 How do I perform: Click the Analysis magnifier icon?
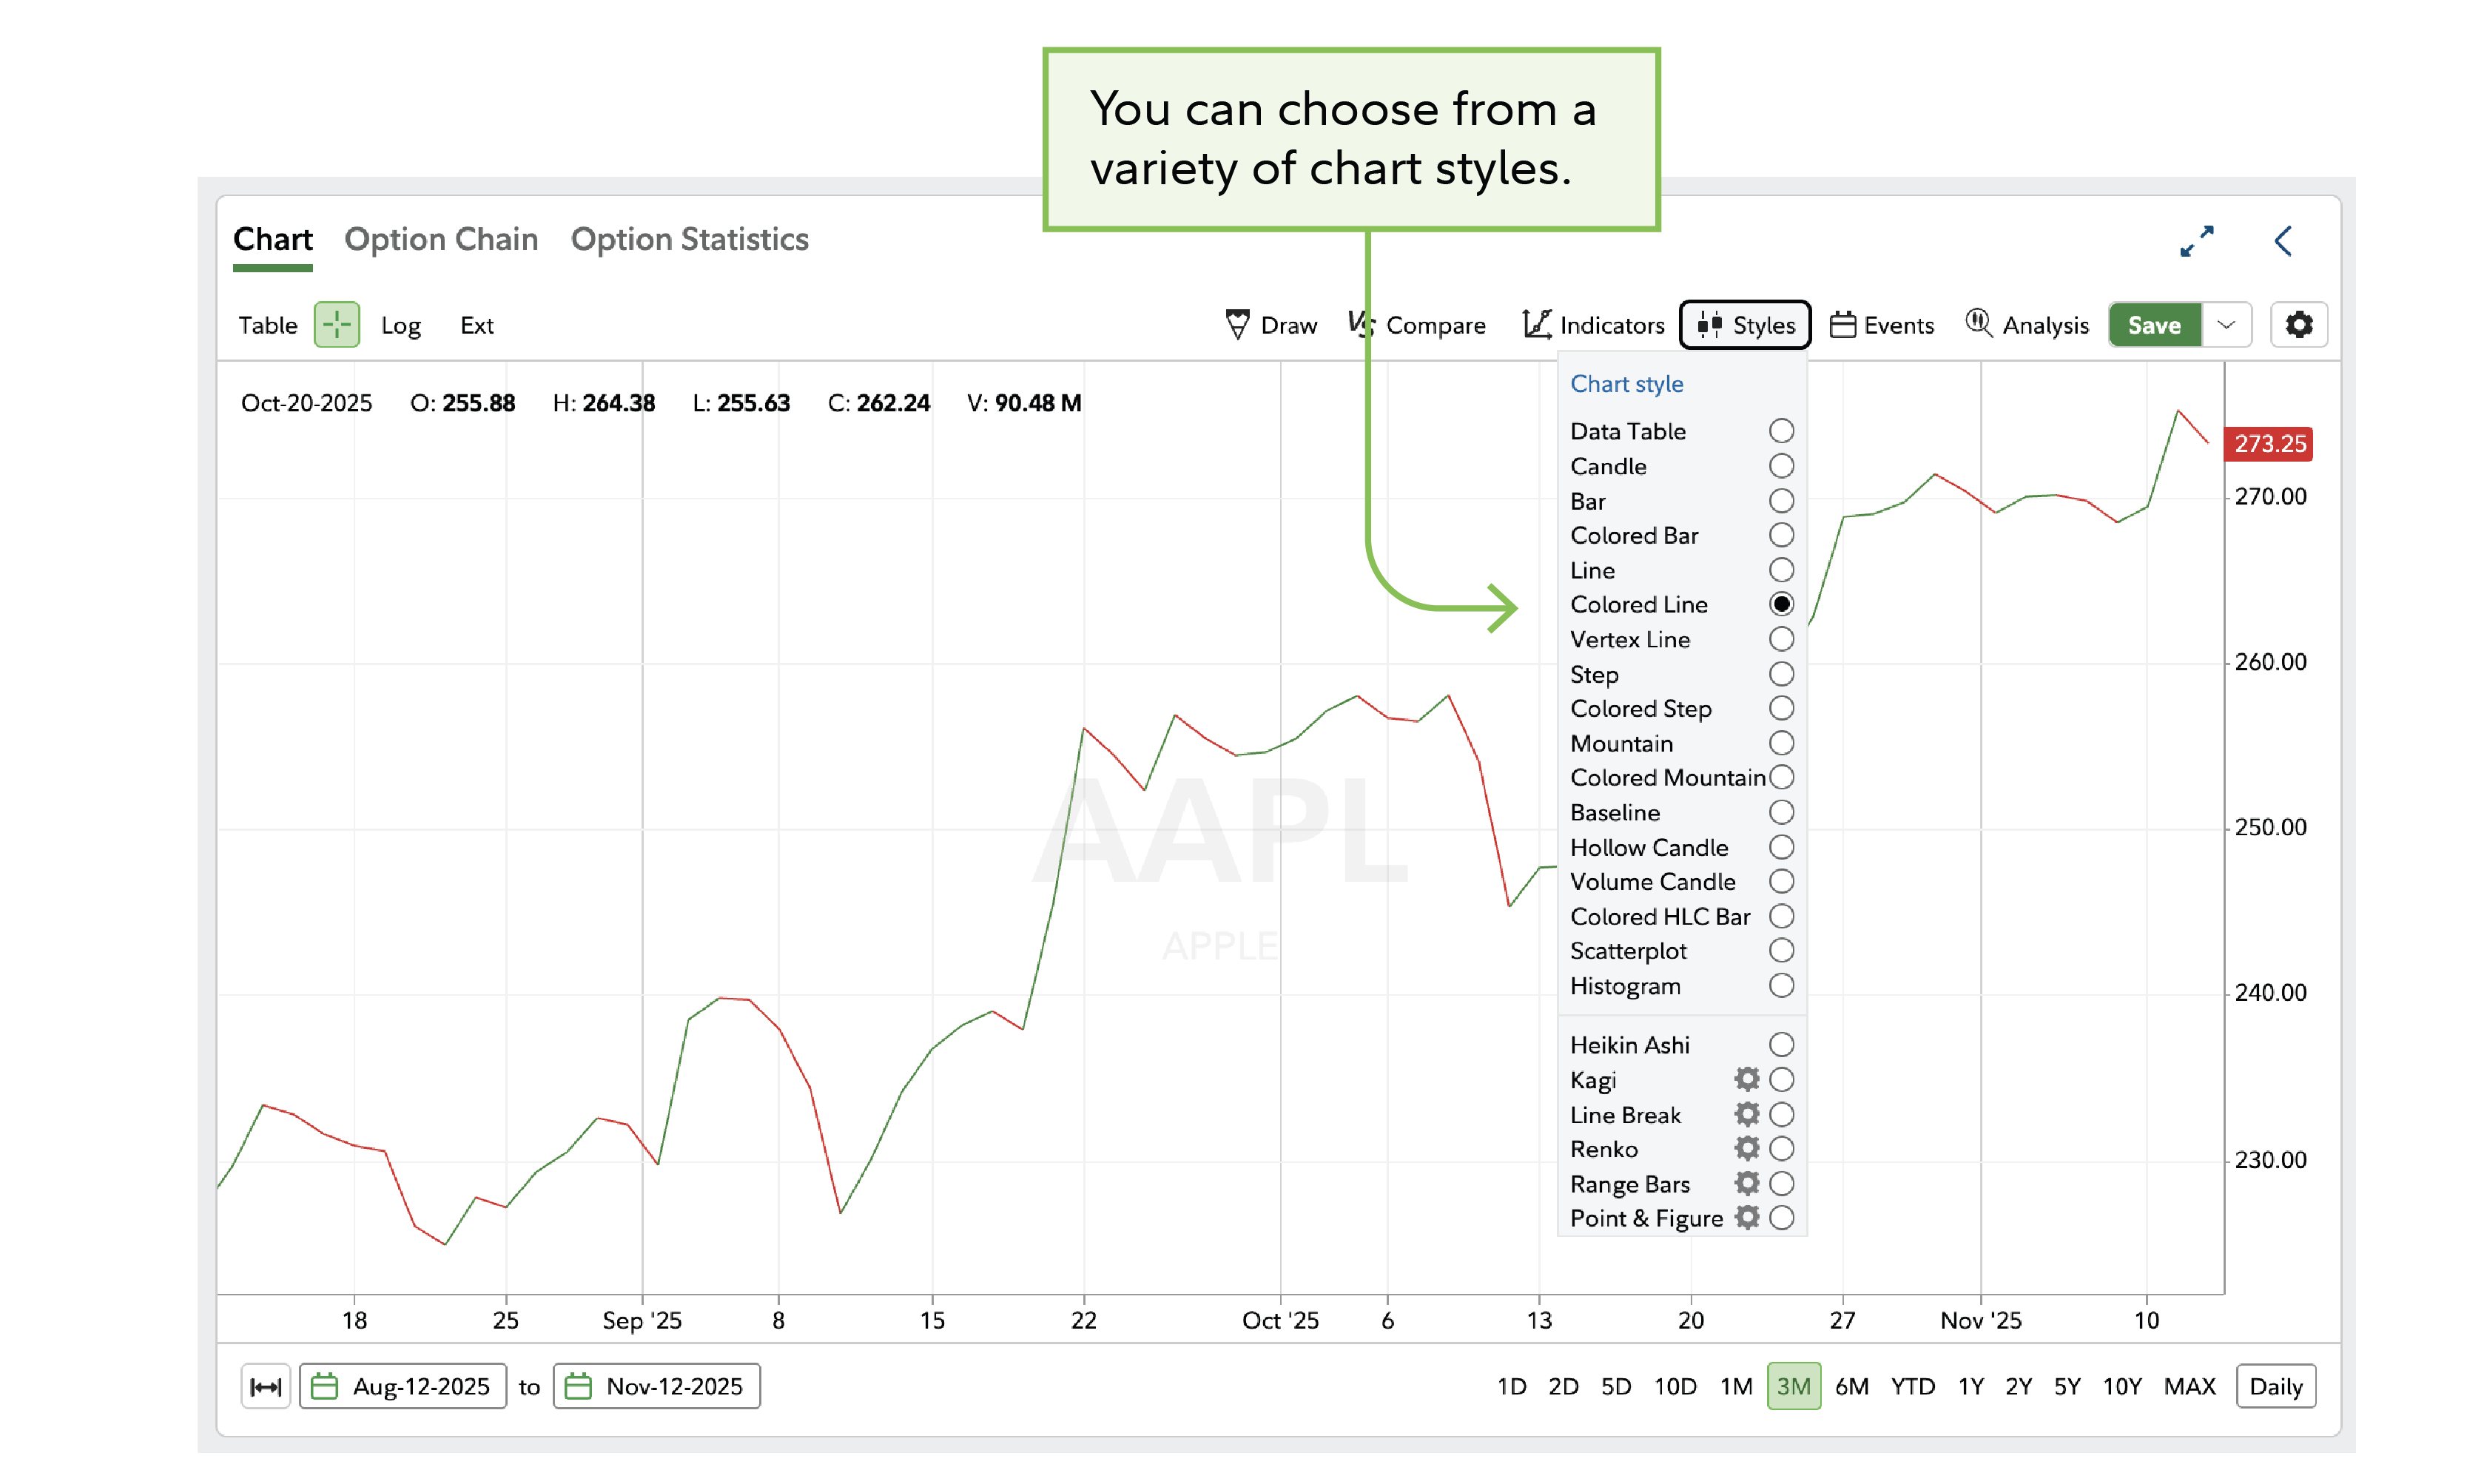1979,325
